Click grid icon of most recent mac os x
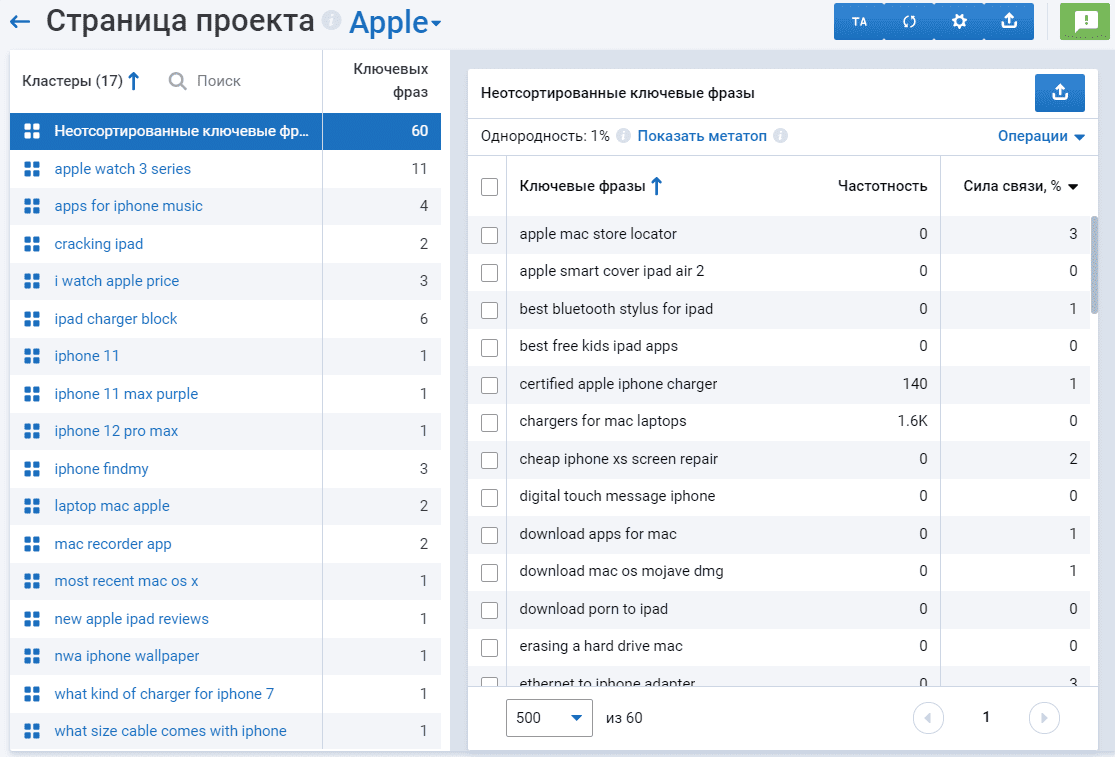This screenshot has width=1115, height=757. (x=32, y=581)
